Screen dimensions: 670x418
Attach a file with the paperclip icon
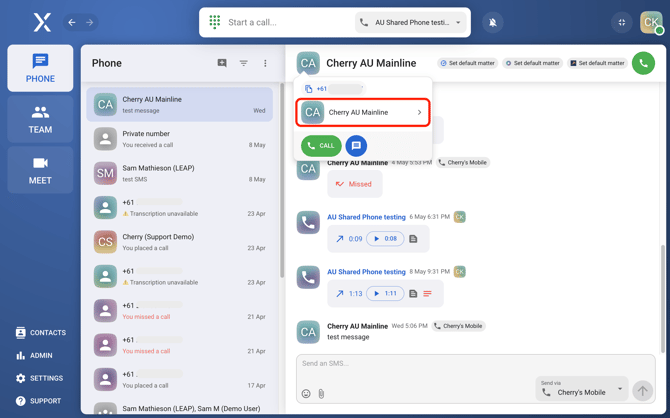[321, 393]
